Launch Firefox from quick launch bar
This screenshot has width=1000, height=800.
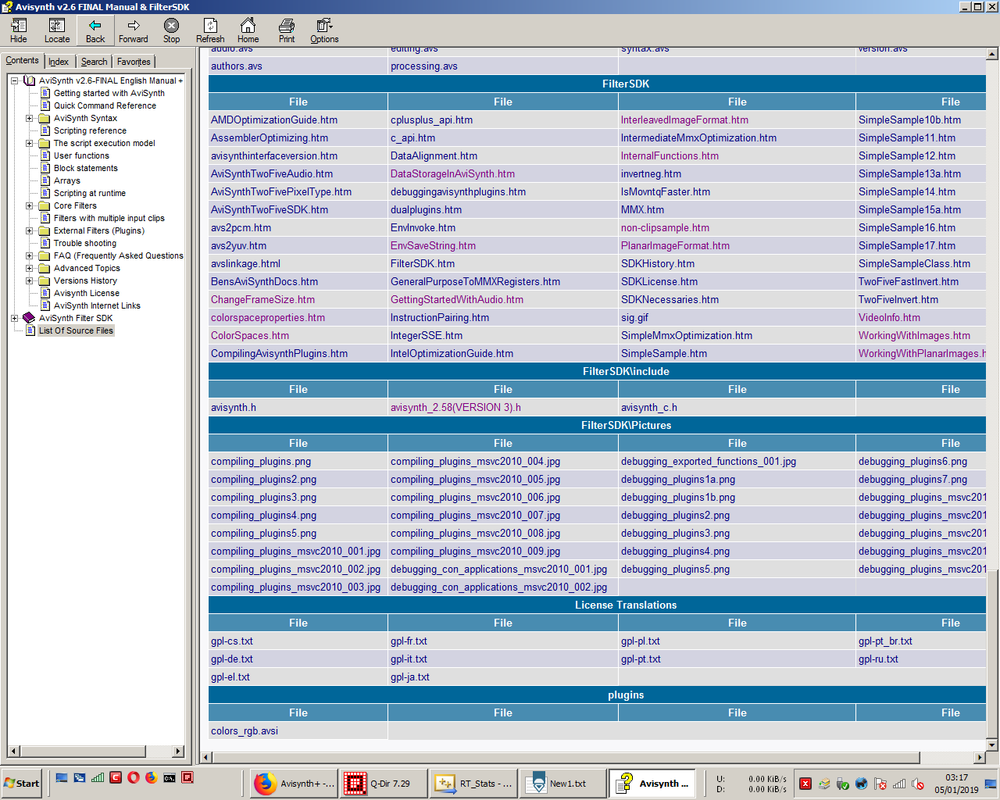[x=151, y=778]
